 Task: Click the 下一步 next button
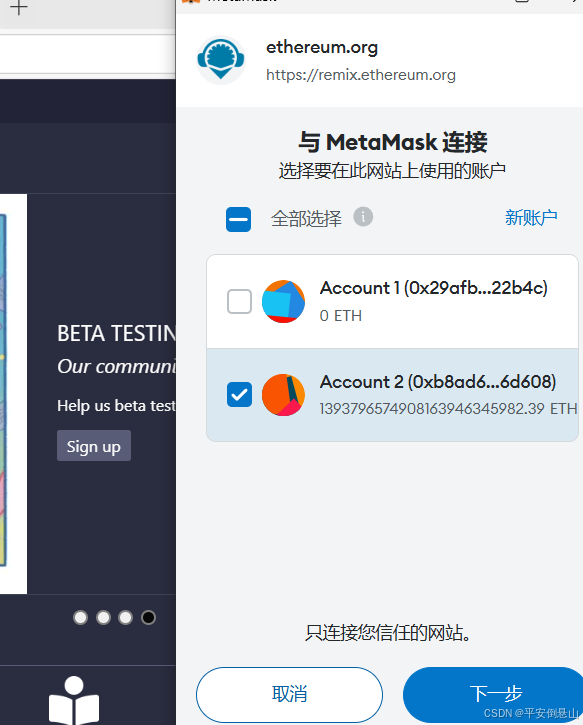click(x=494, y=694)
